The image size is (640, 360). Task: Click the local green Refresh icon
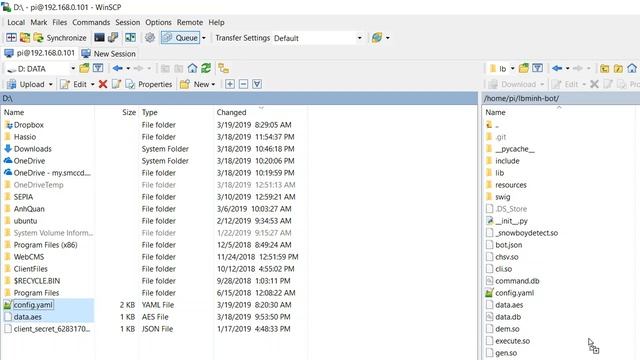click(206, 69)
